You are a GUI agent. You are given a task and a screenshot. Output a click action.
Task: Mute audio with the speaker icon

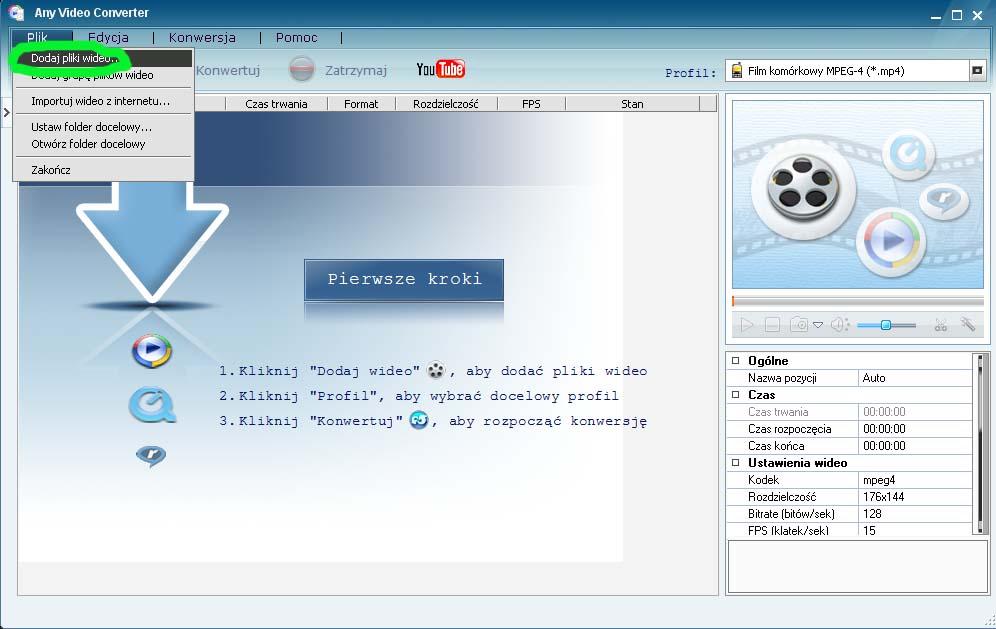tap(839, 325)
